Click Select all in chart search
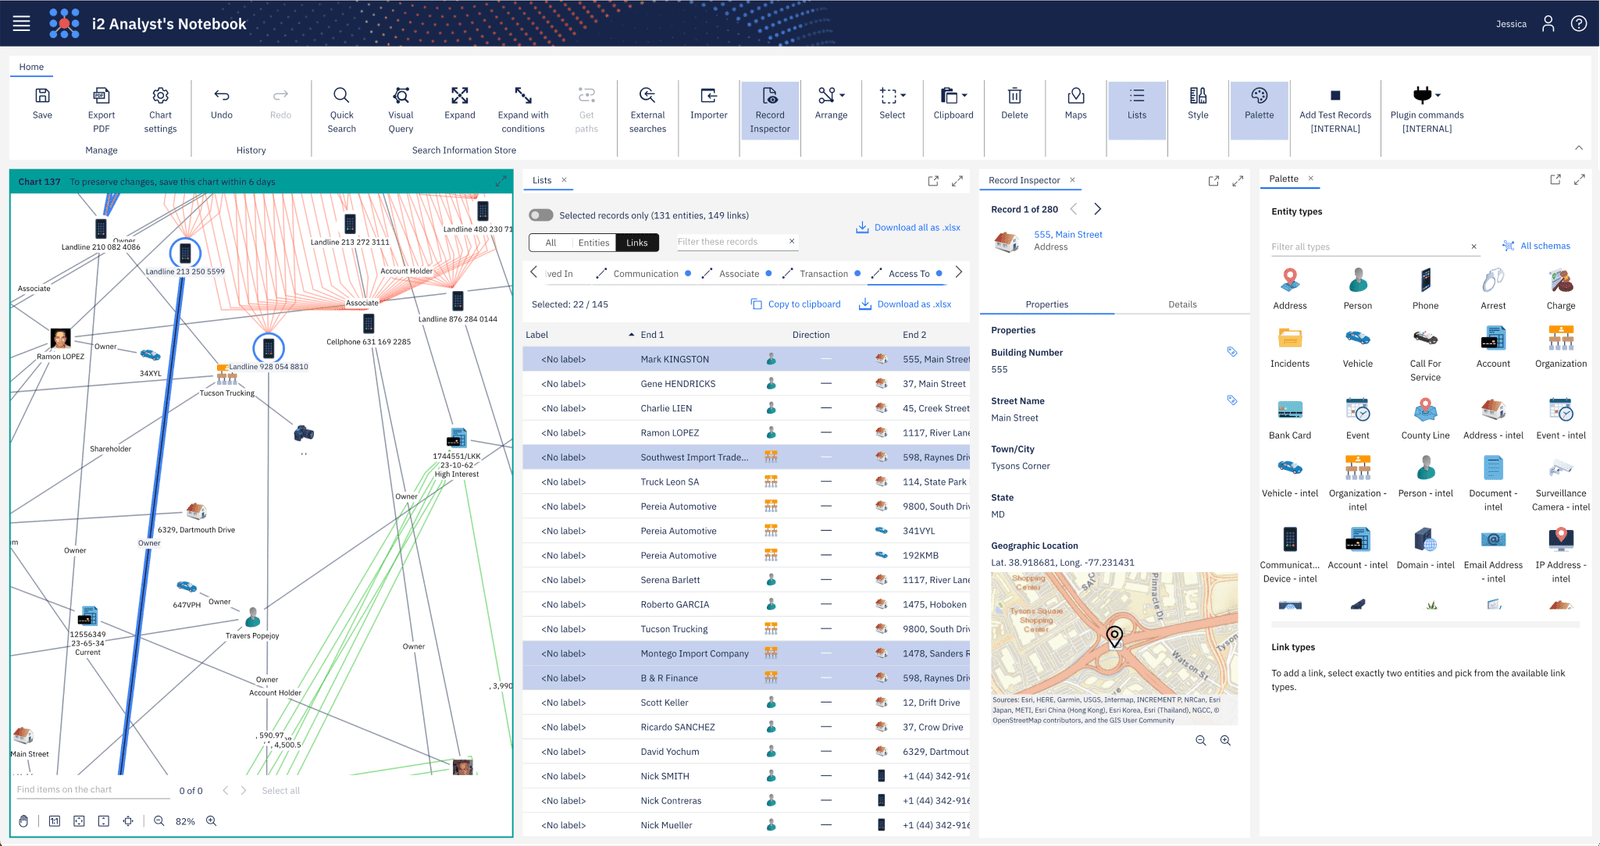The height and width of the screenshot is (846, 1600). [x=281, y=791]
